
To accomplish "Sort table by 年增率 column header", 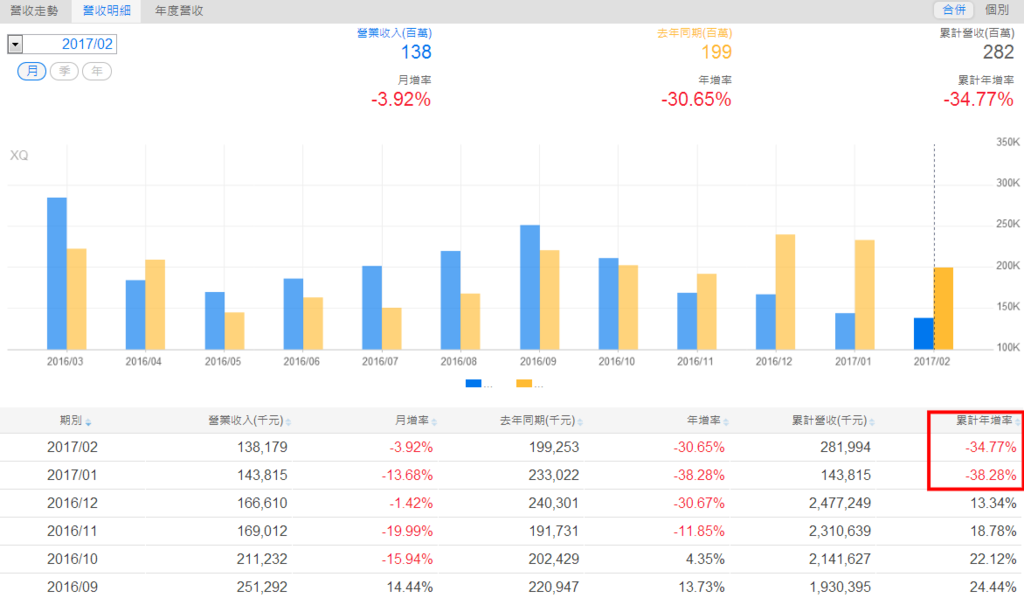I will pyautogui.click(x=707, y=421).
